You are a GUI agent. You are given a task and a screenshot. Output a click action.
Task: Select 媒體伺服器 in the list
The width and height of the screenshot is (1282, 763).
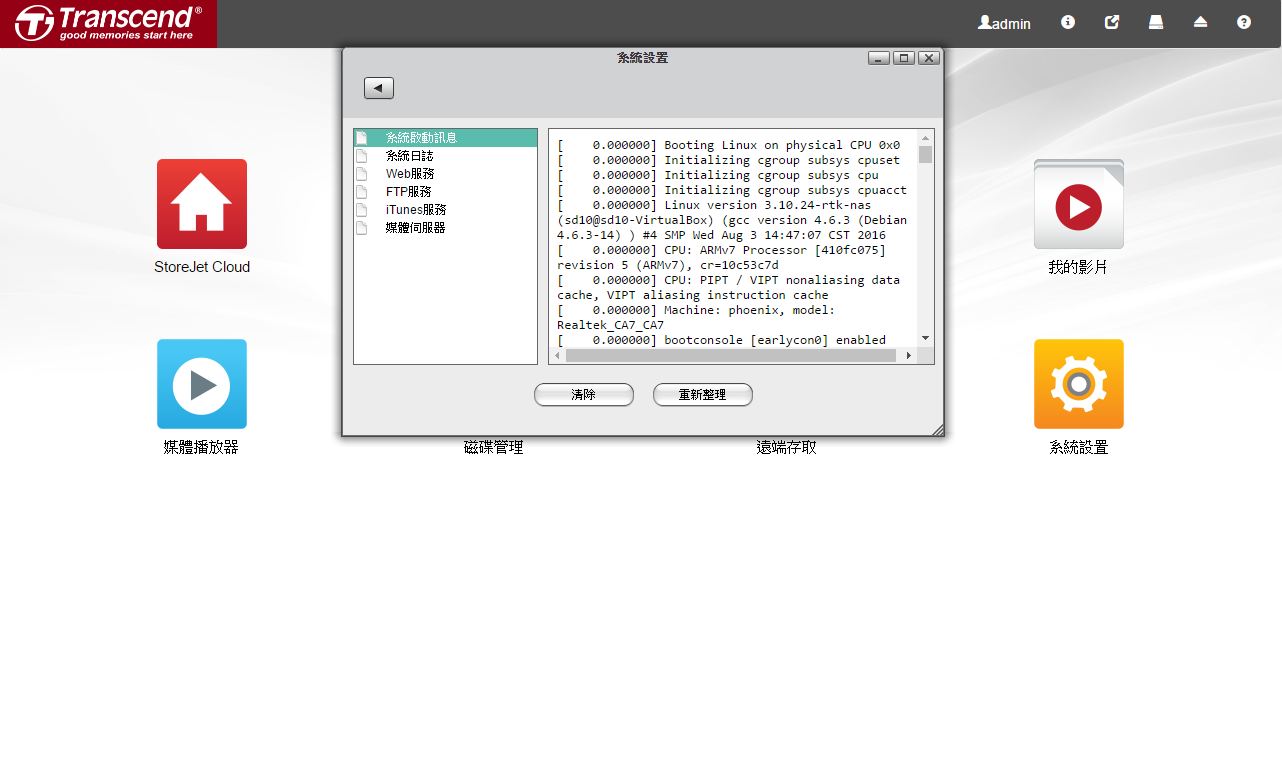point(446,228)
